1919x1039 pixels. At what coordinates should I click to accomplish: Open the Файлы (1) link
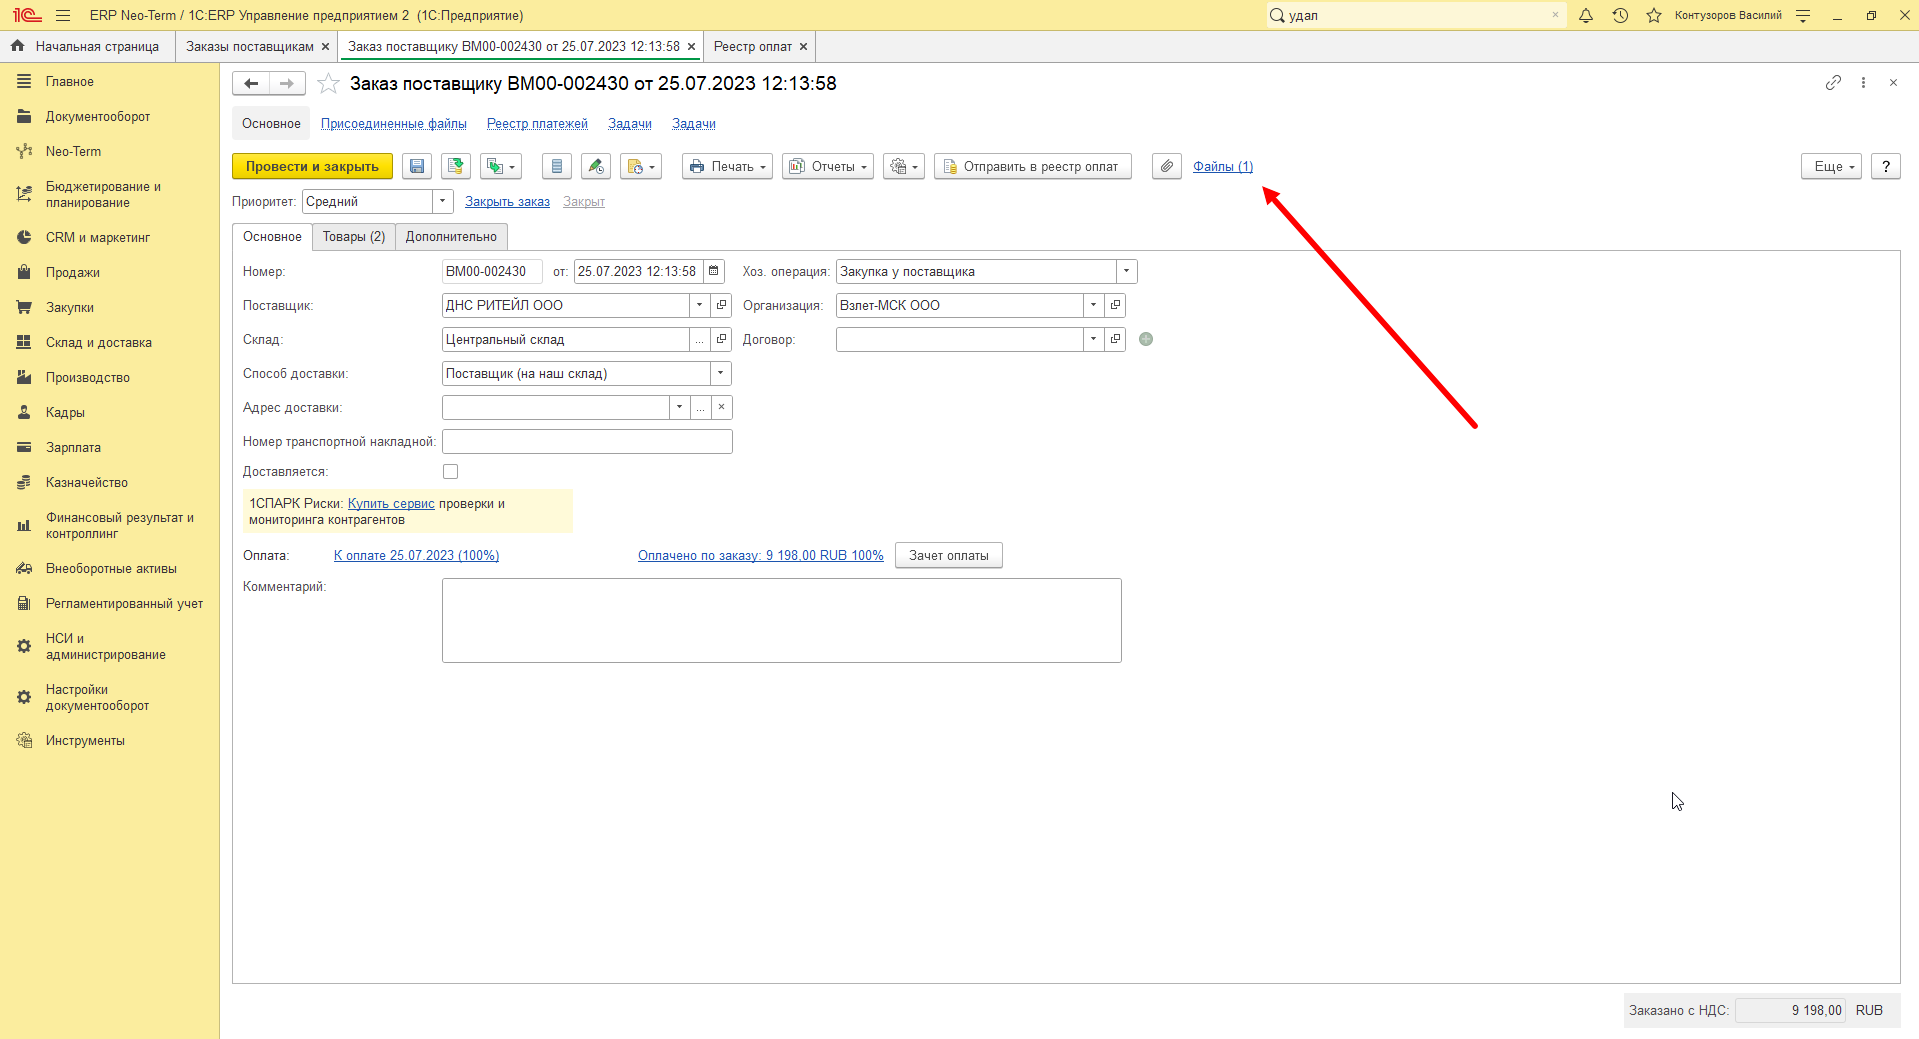pyautogui.click(x=1223, y=167)
